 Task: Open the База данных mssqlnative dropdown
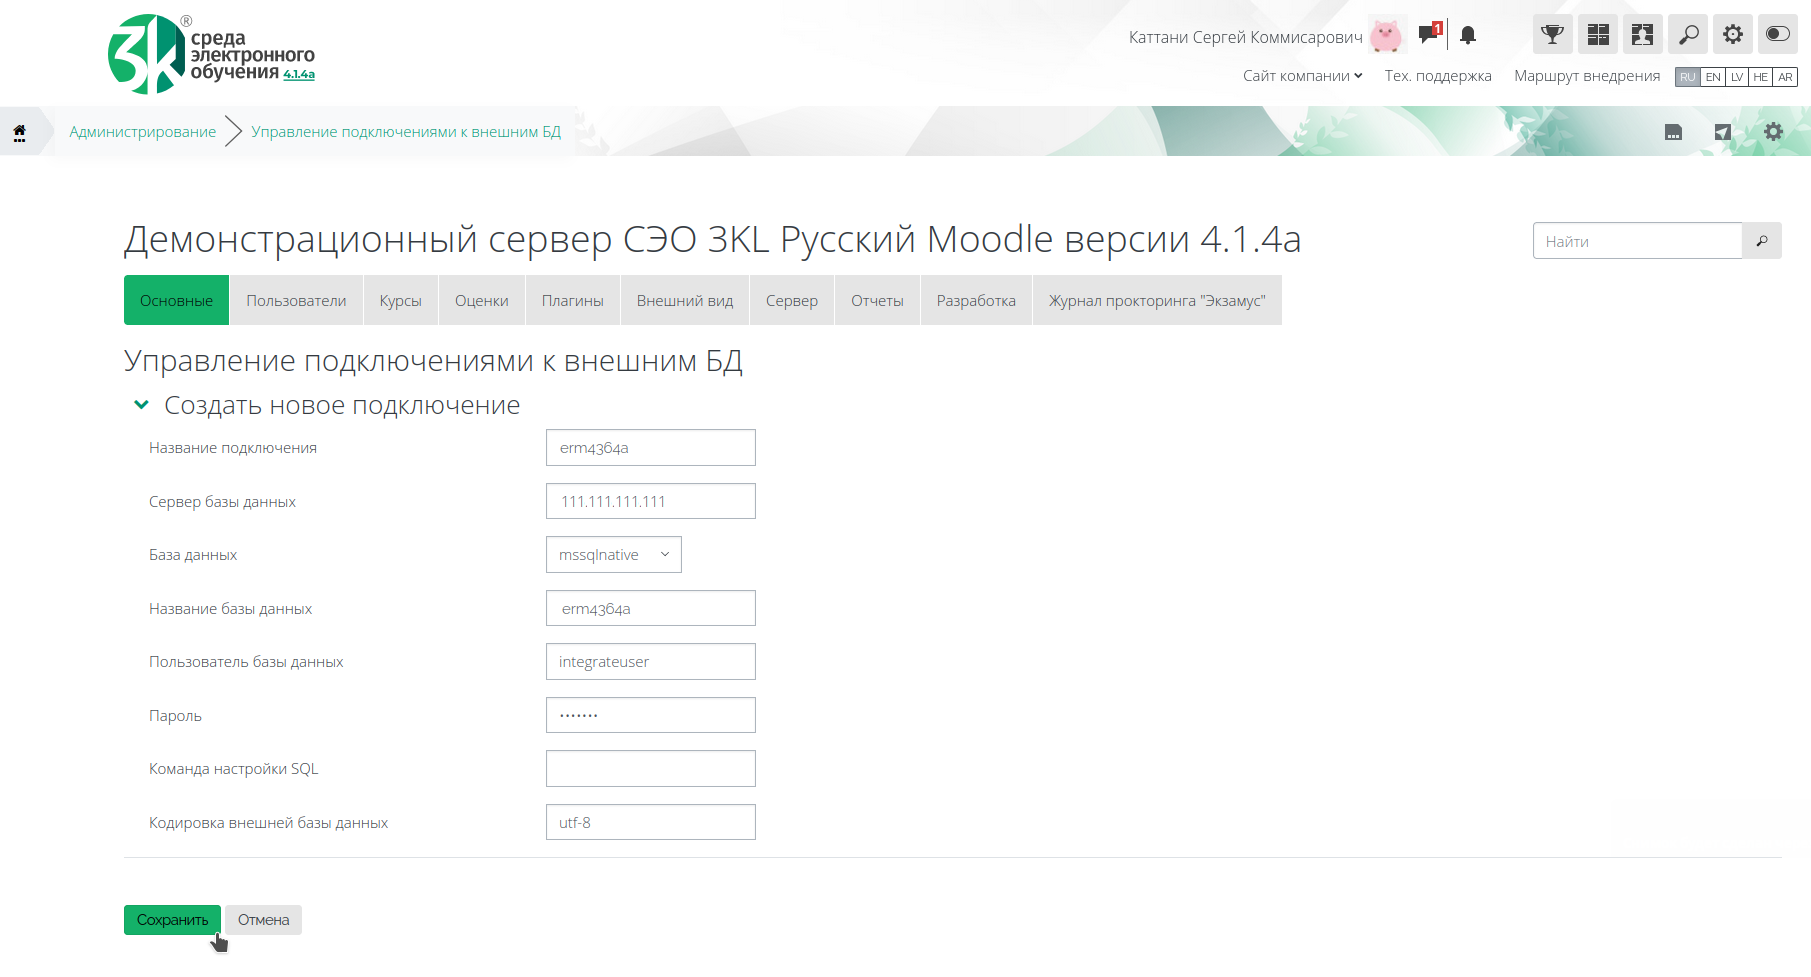click(x=614, y=555)
